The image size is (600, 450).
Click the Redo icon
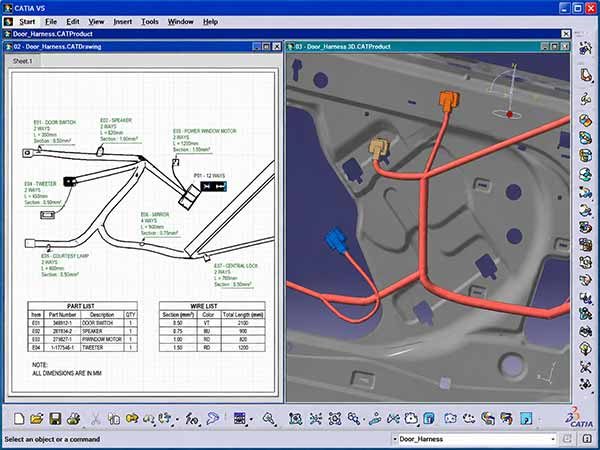[165, 418]
